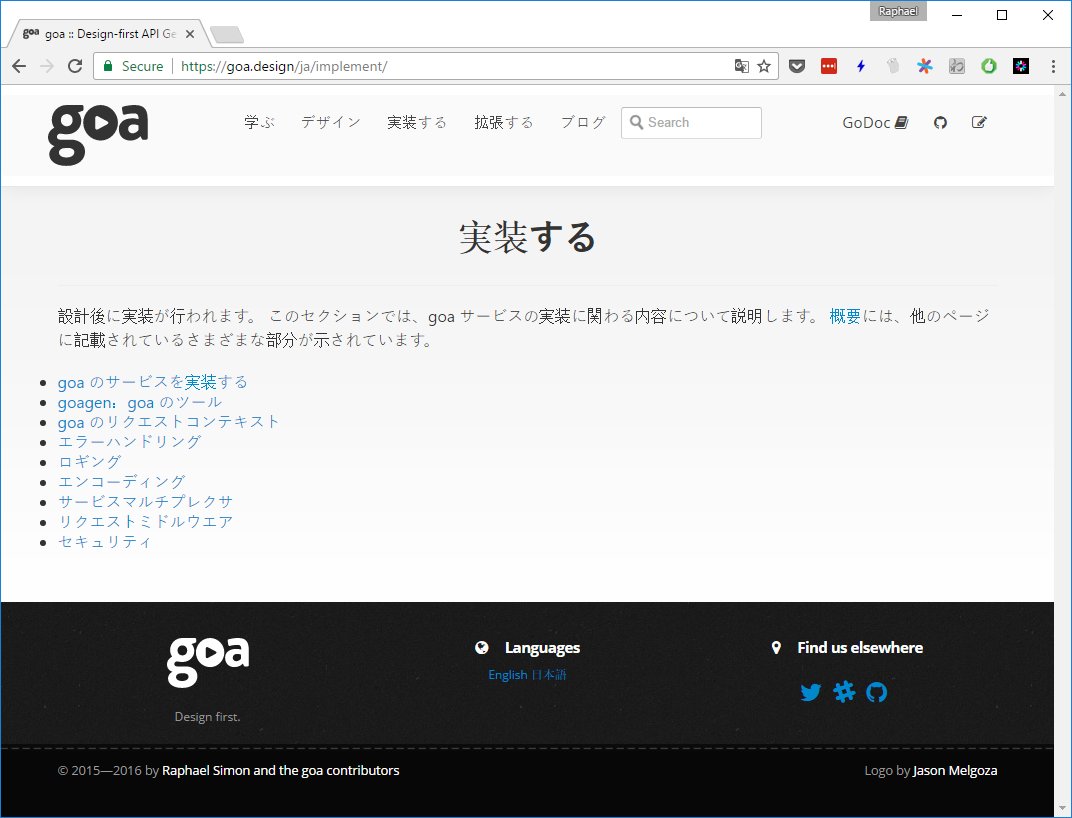Image resolution: width=1072 pixels, height=818 pixels.
Task: Click the white goa logo in footer
Action: point(208,662)
